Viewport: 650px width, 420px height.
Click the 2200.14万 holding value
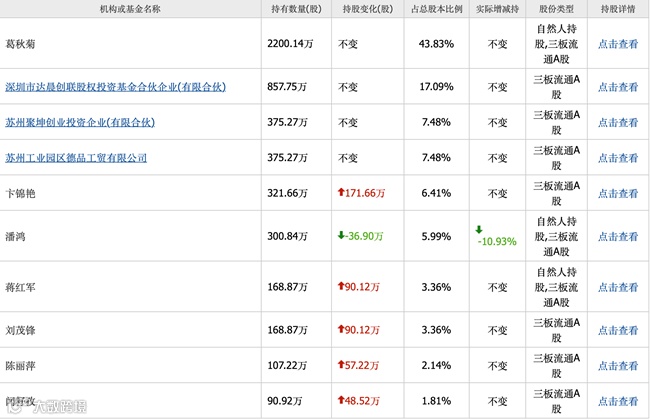pos(290,44)
